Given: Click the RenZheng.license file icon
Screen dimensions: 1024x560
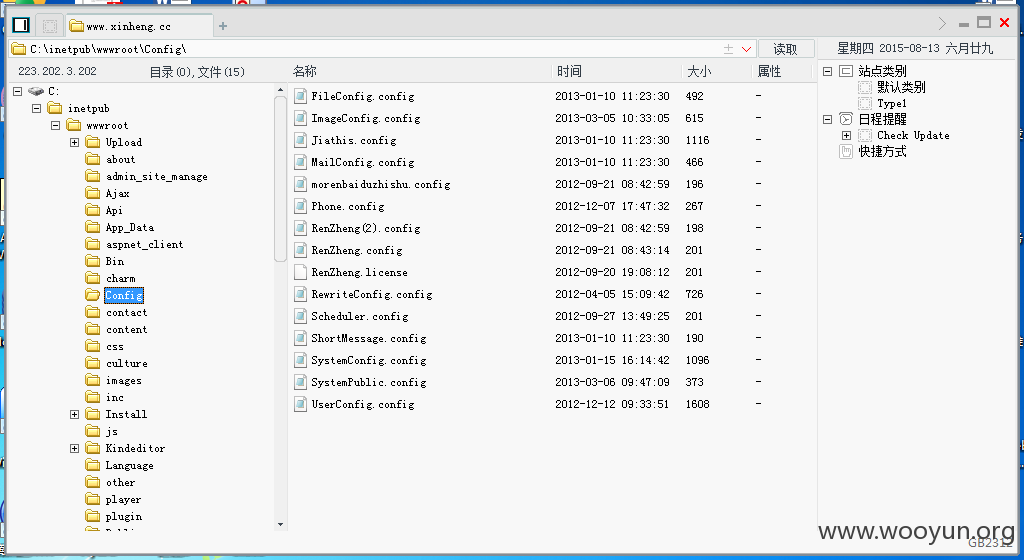Looking at the screenshot, I should click(300, 272).
